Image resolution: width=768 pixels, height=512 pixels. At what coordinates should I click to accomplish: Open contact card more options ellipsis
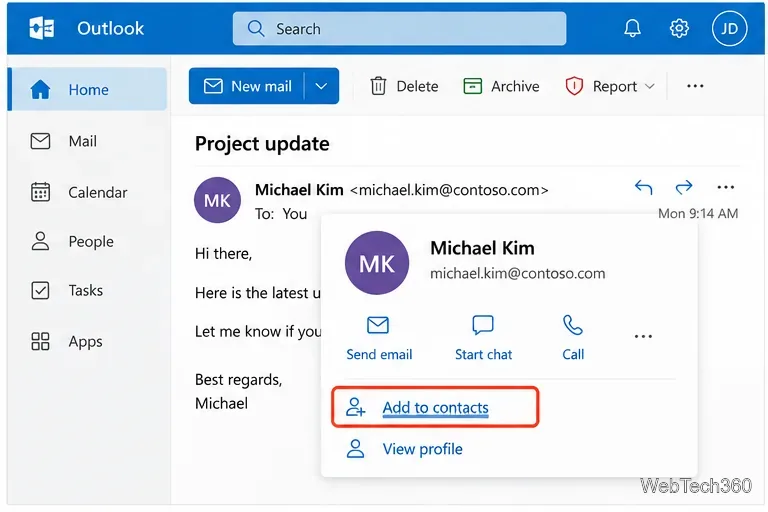[643, 336]
